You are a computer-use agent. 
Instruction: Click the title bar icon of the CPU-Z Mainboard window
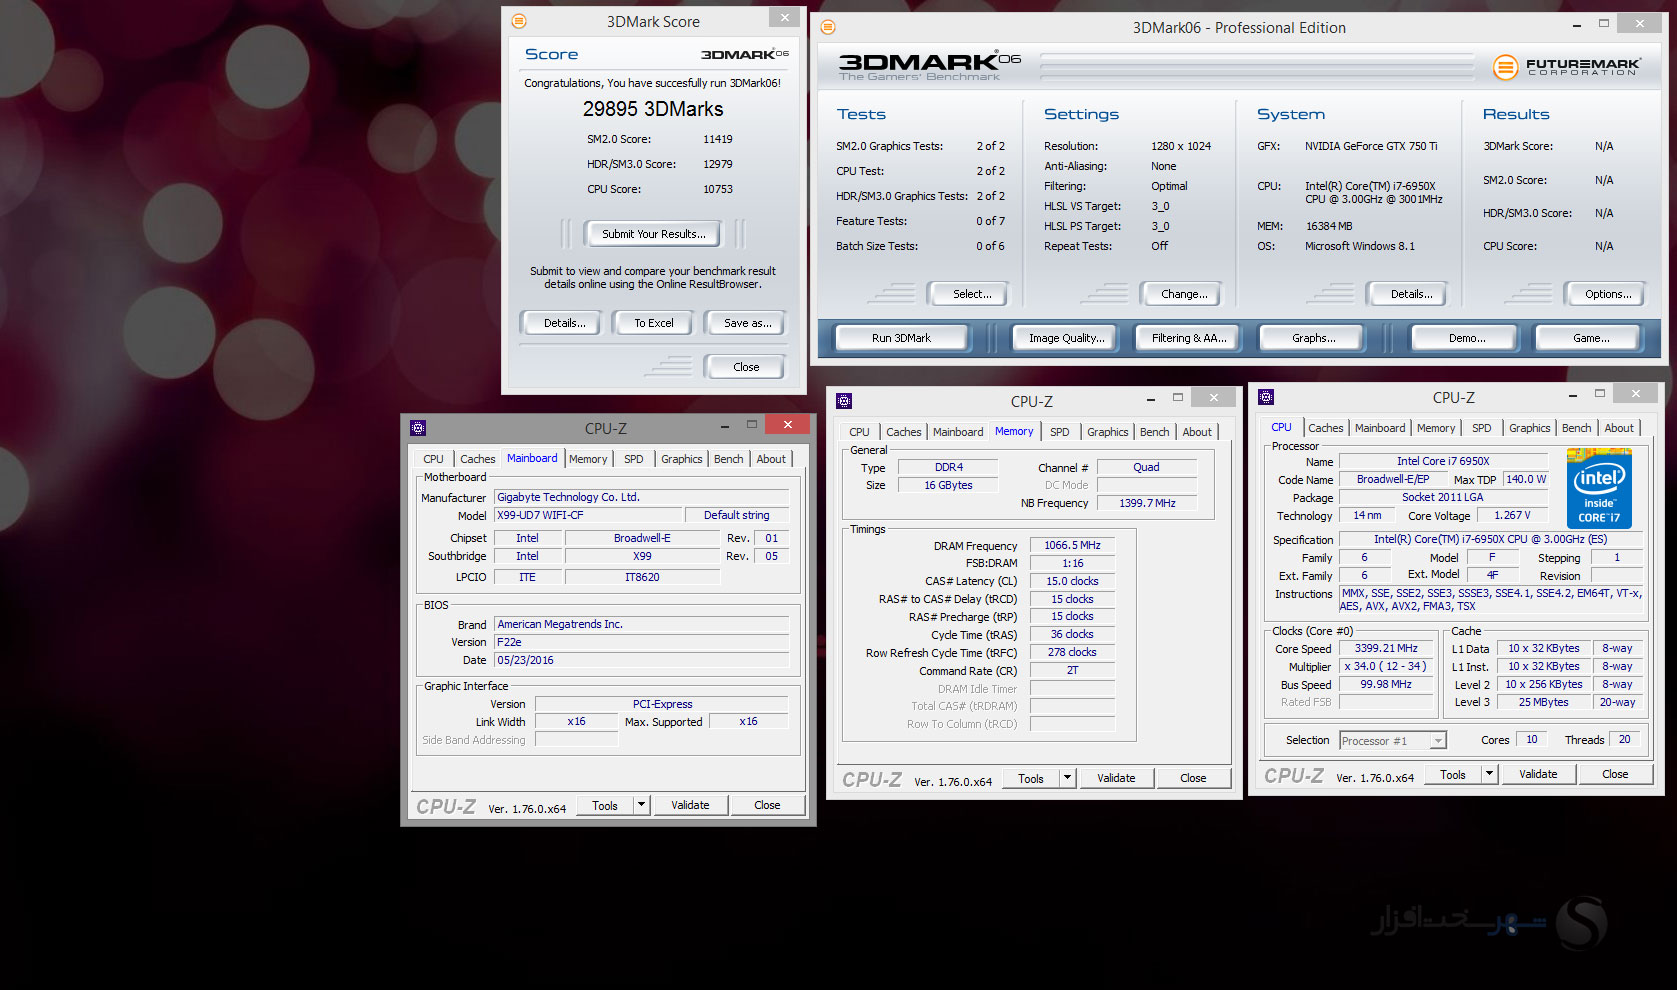point(418,428)
